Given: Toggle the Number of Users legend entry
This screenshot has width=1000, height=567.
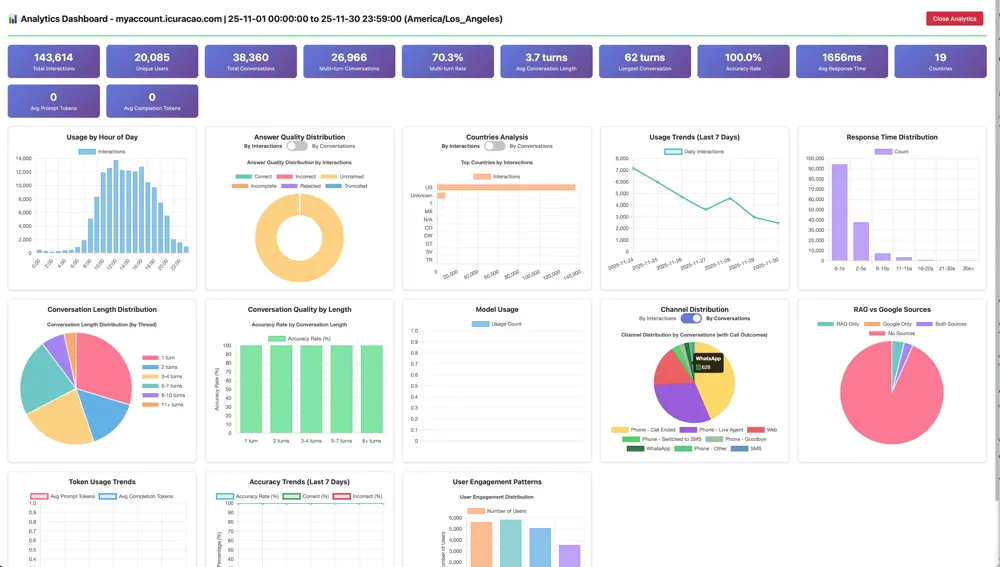Looking at the screenshot, I should pyautogui.click(x=497, y=511).
